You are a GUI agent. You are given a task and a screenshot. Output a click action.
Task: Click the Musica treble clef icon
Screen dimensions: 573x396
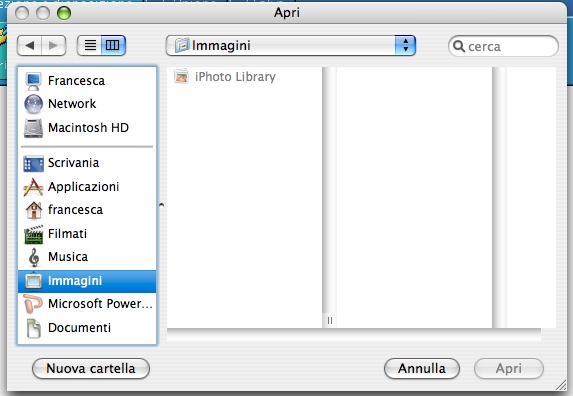34,258
